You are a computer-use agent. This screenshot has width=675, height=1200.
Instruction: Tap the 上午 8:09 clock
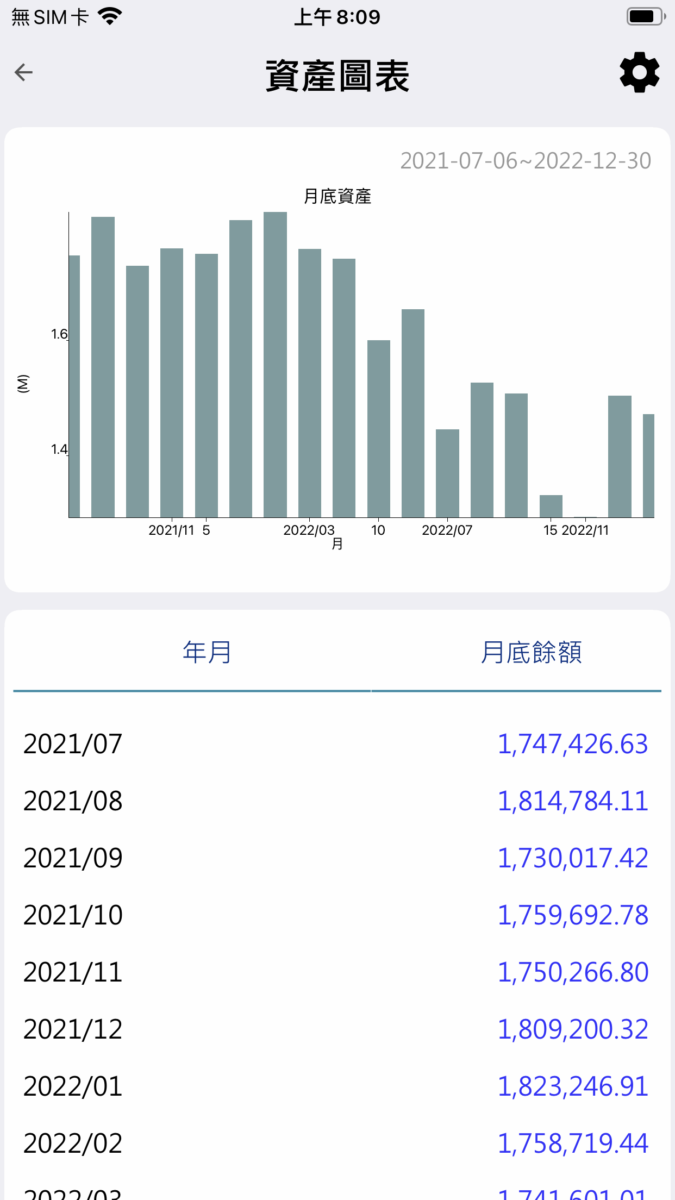tap(337, 17)
